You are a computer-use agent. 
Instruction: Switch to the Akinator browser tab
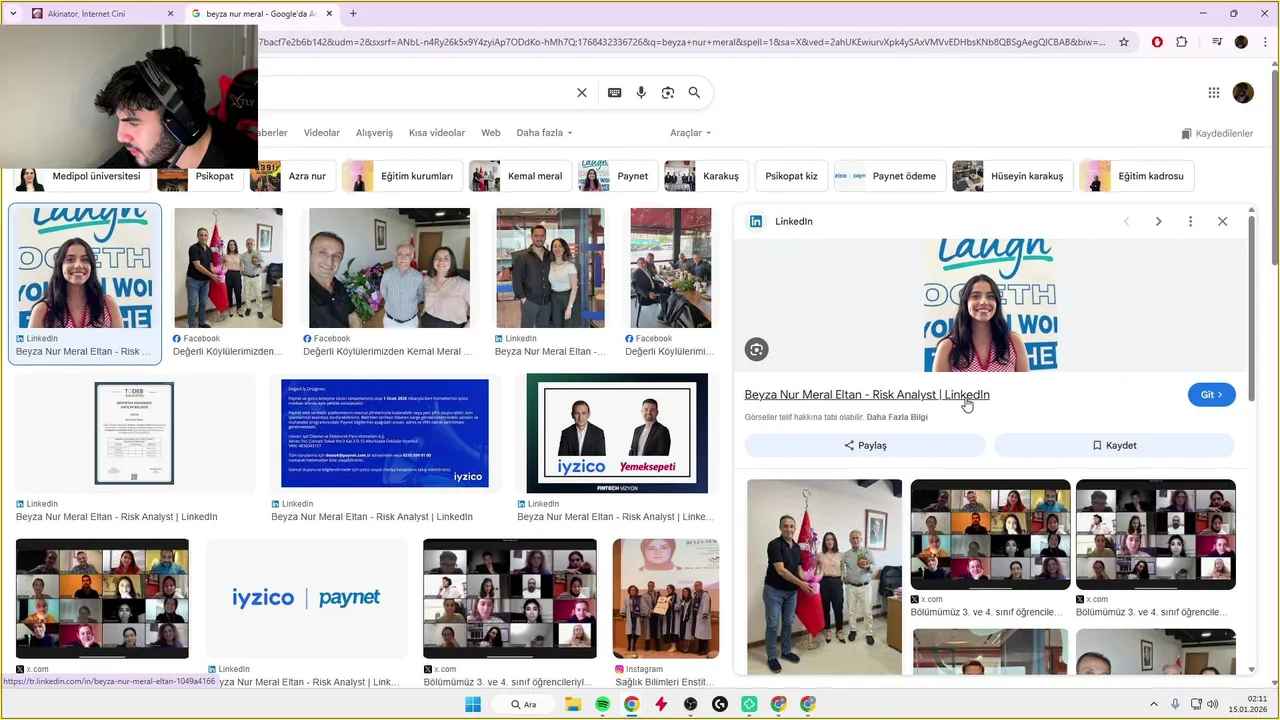pos(100,14)
